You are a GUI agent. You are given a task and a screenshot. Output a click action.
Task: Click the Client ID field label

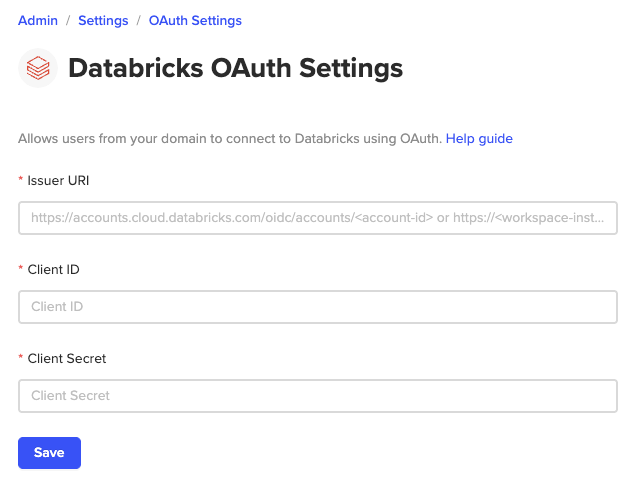click(57, 269)
